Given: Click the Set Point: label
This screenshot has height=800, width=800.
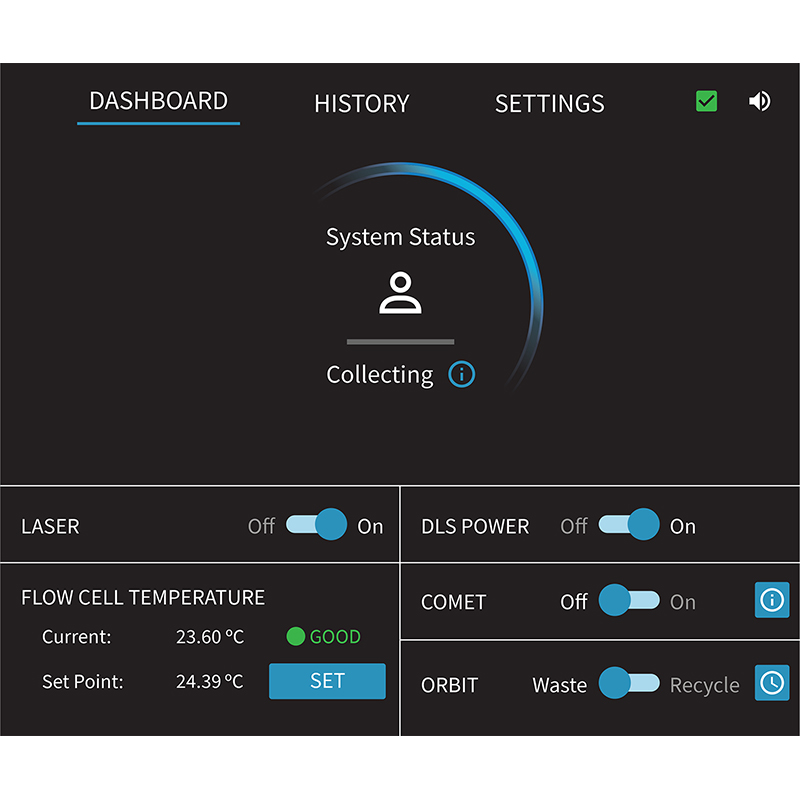Looking at the screenshot, I should 83,682.
